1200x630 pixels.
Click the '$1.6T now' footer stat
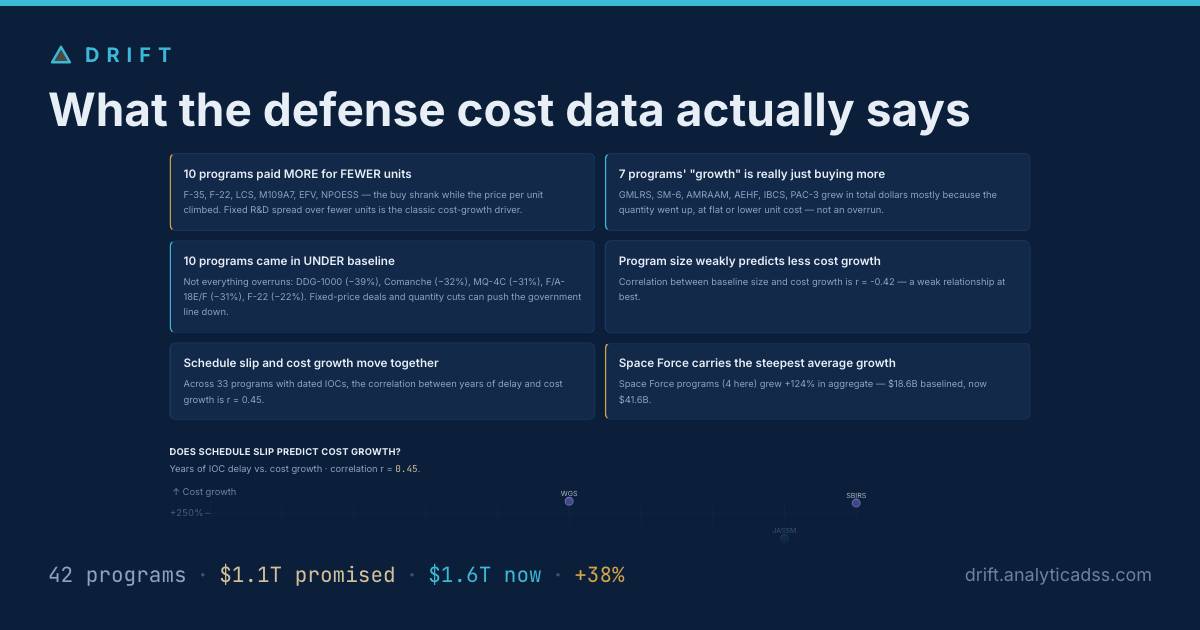pyautogui.click(x=485, y=575)
